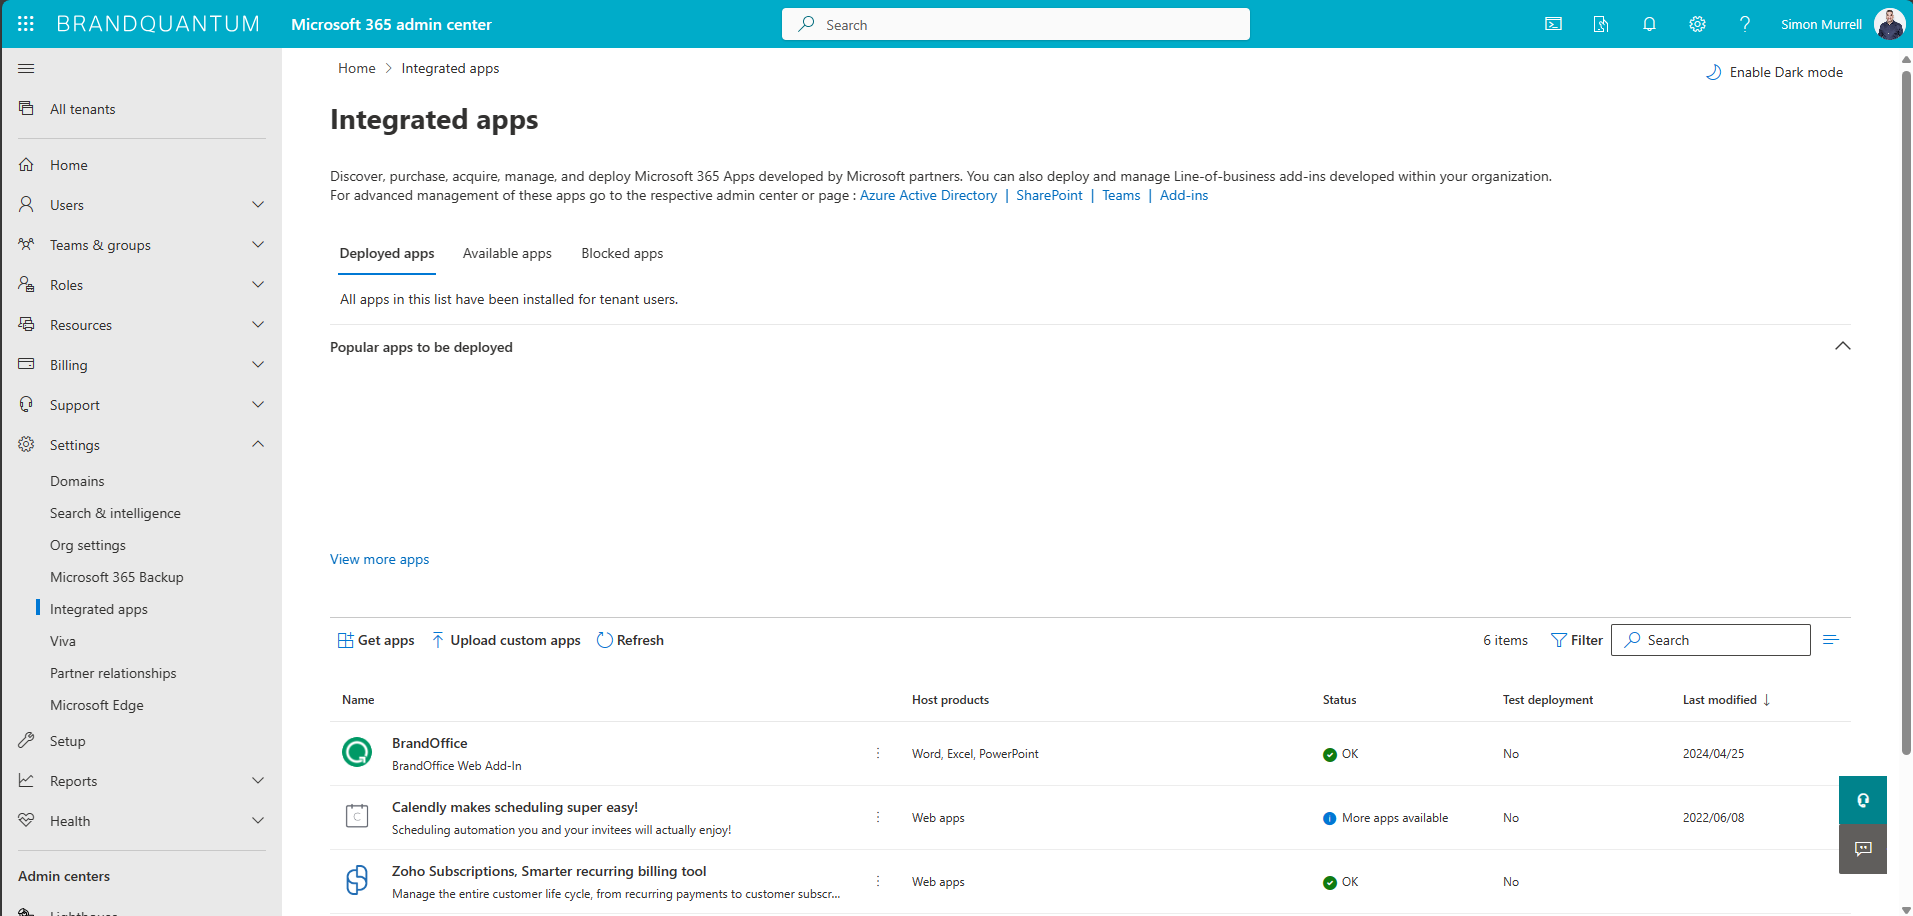
Task: Sort by Host products column header
Action: pyautogui.click(x=950, y=700)
